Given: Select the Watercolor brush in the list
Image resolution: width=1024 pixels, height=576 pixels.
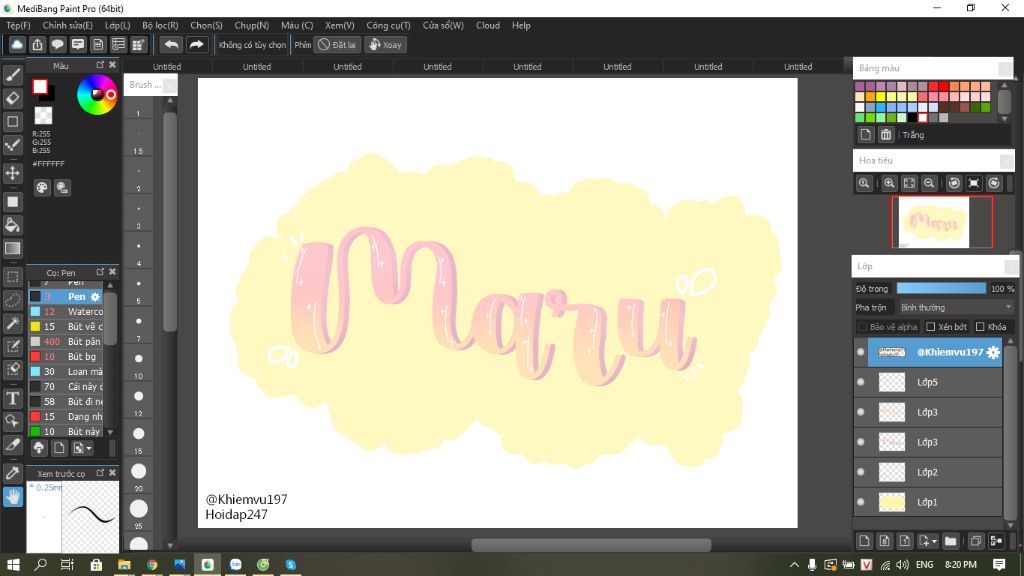Looking at the screenshot, I should point(65,312).
